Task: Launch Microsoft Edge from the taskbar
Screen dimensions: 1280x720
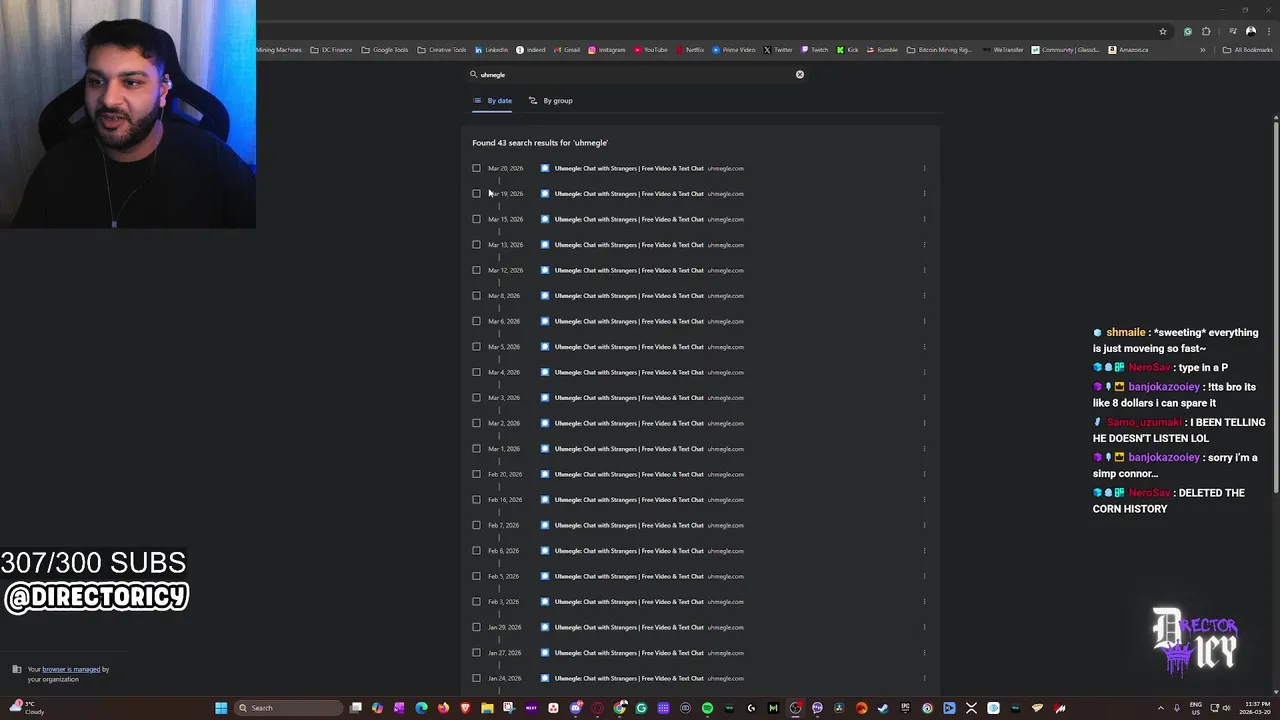Action: tap(421, 708)
